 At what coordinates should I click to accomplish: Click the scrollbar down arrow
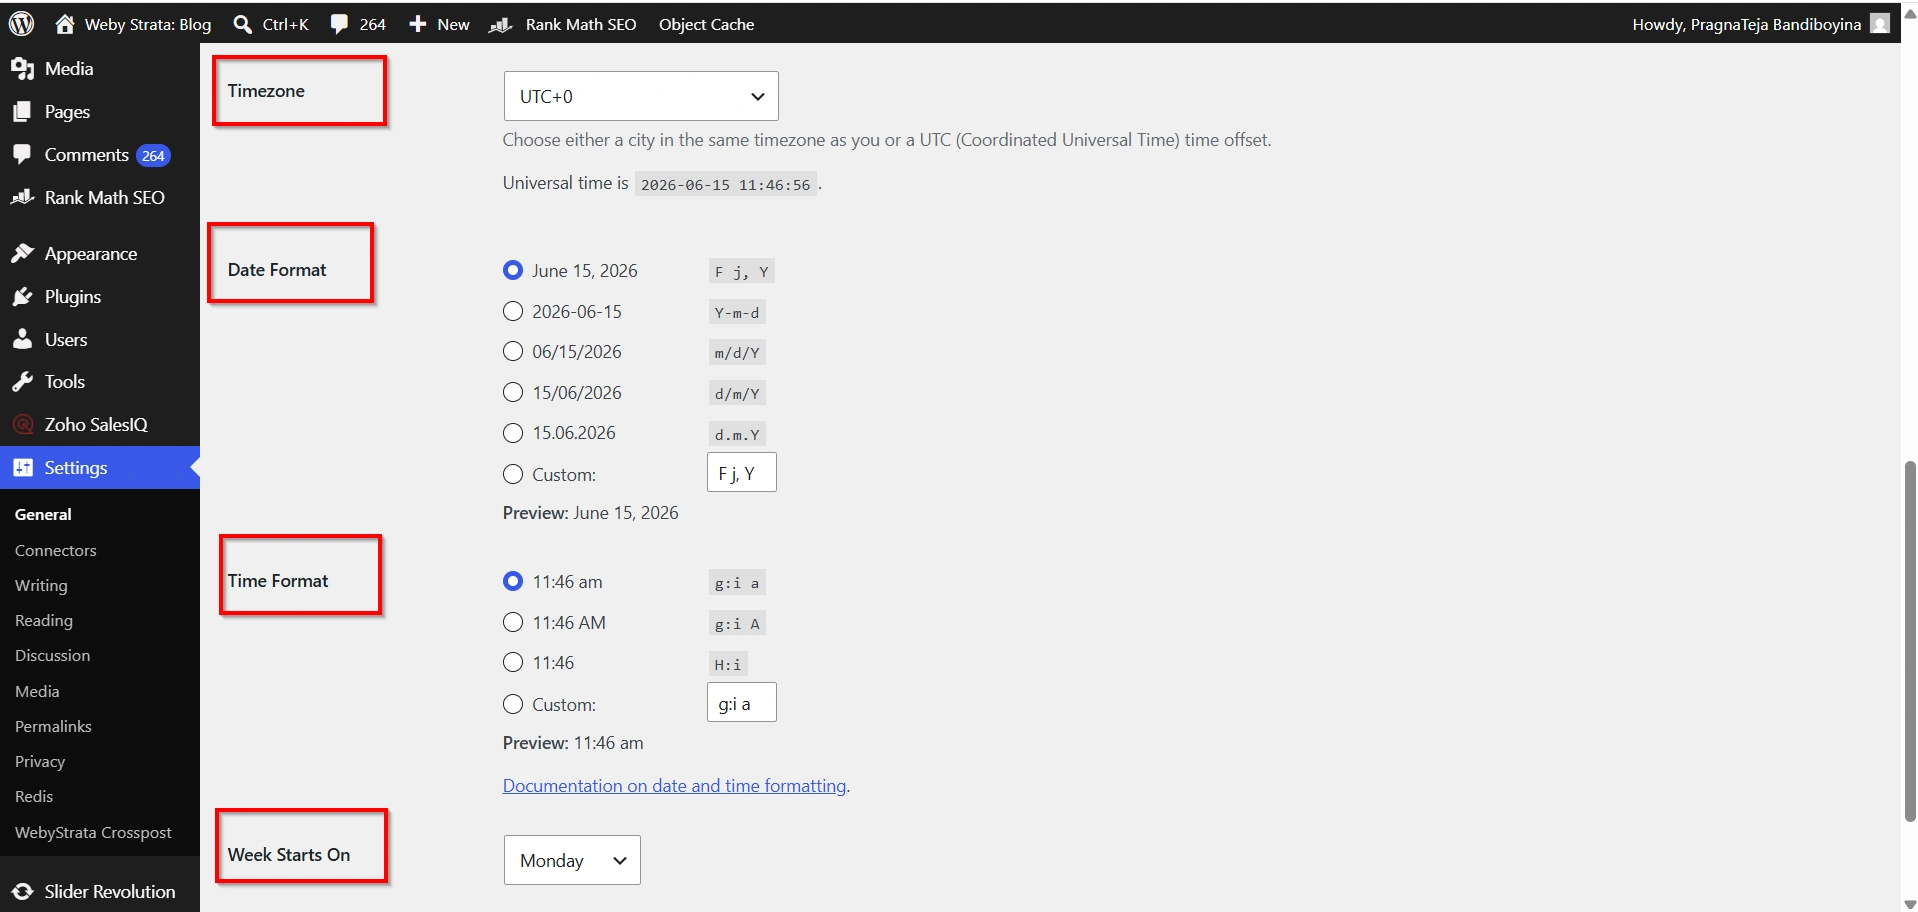pos(1910,903)
